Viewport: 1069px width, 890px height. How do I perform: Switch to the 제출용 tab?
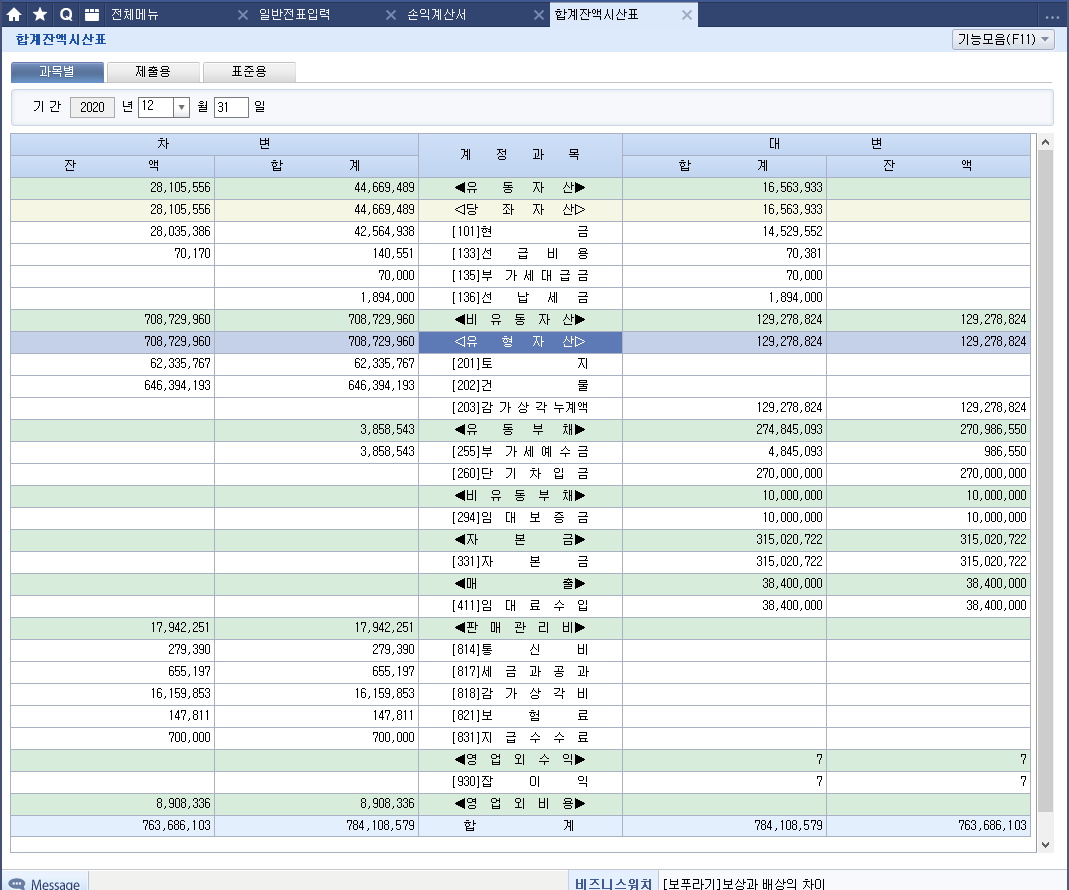(x=153, y=72)
